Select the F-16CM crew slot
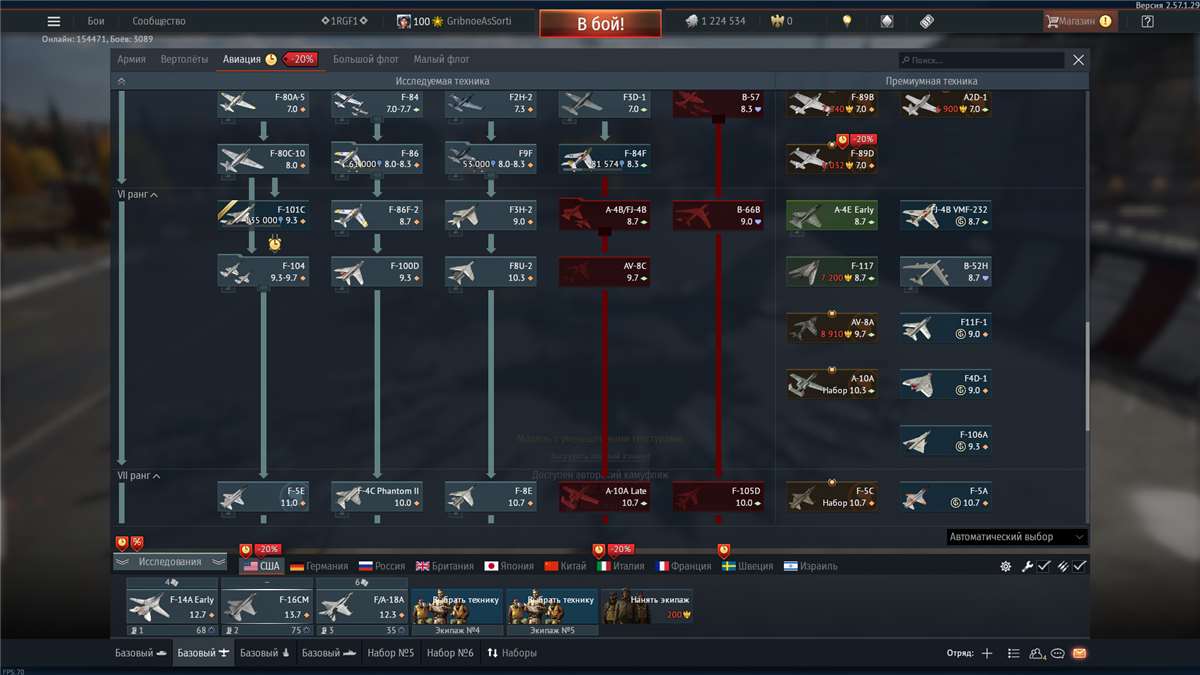1200x675 pixels. point(267,607)
